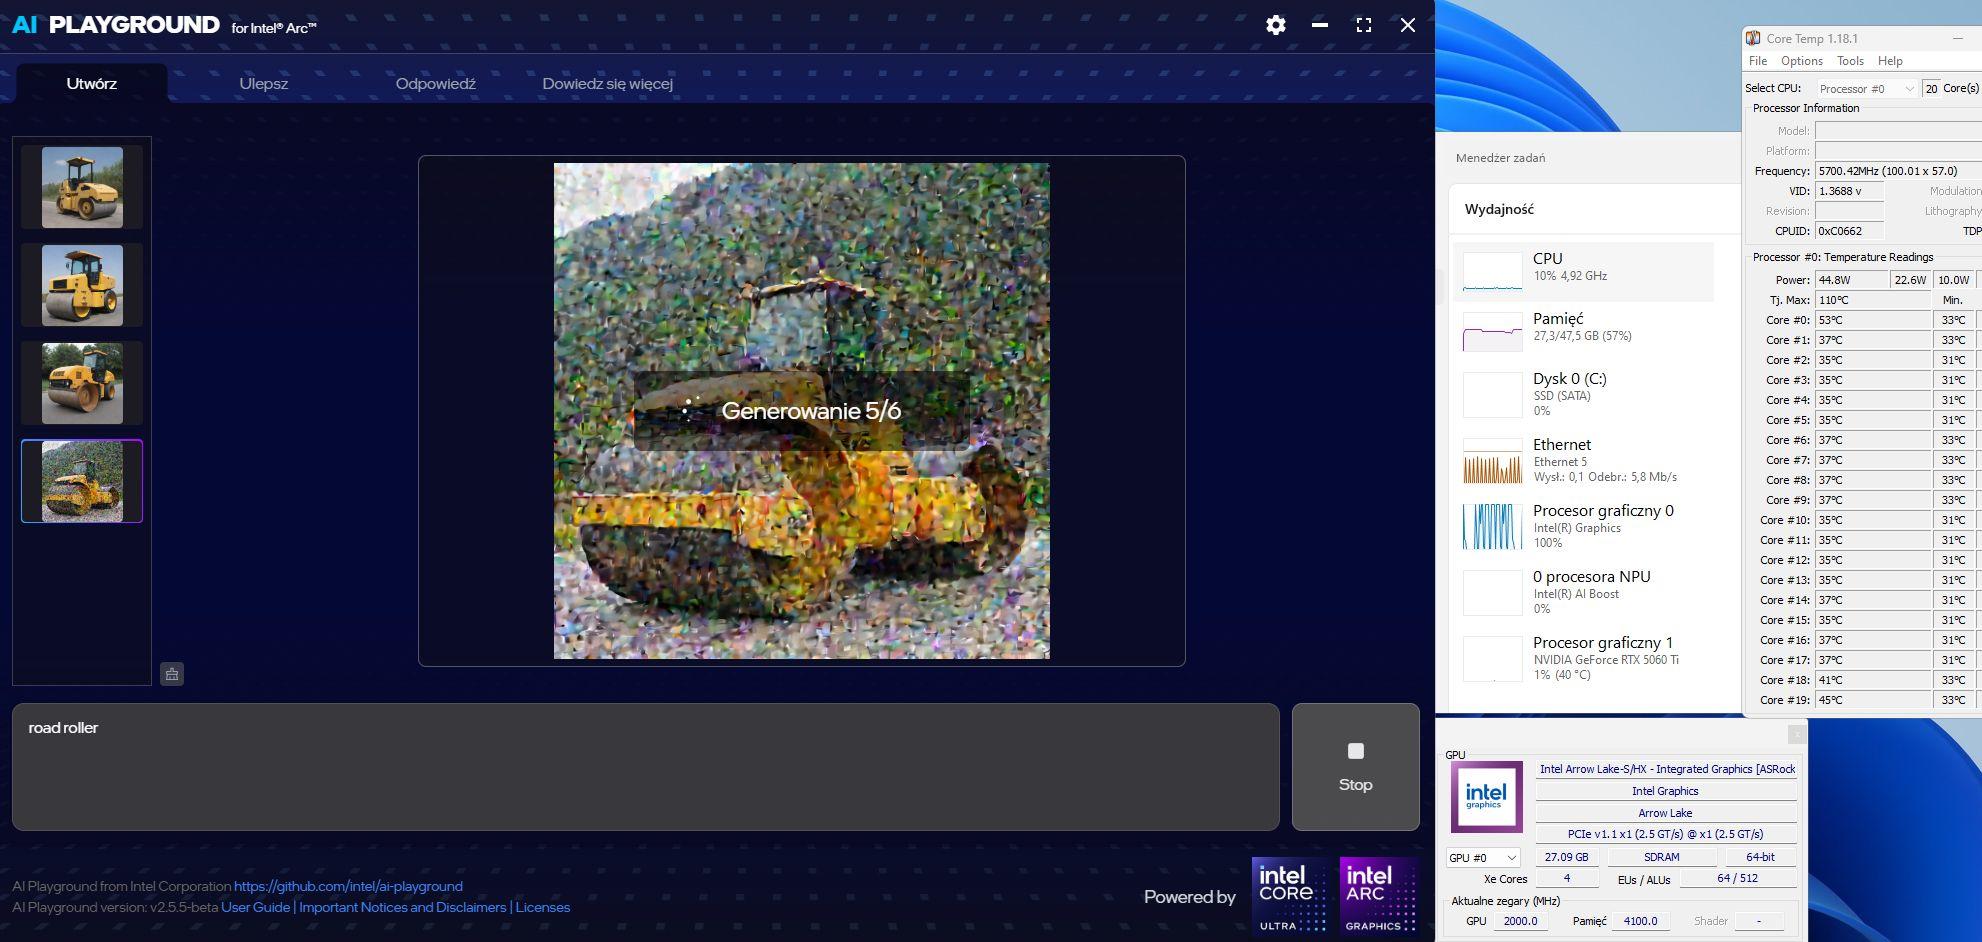Select the fourth noisy in-progress thumbnail

pyautogui.click(x=82, y=481)
